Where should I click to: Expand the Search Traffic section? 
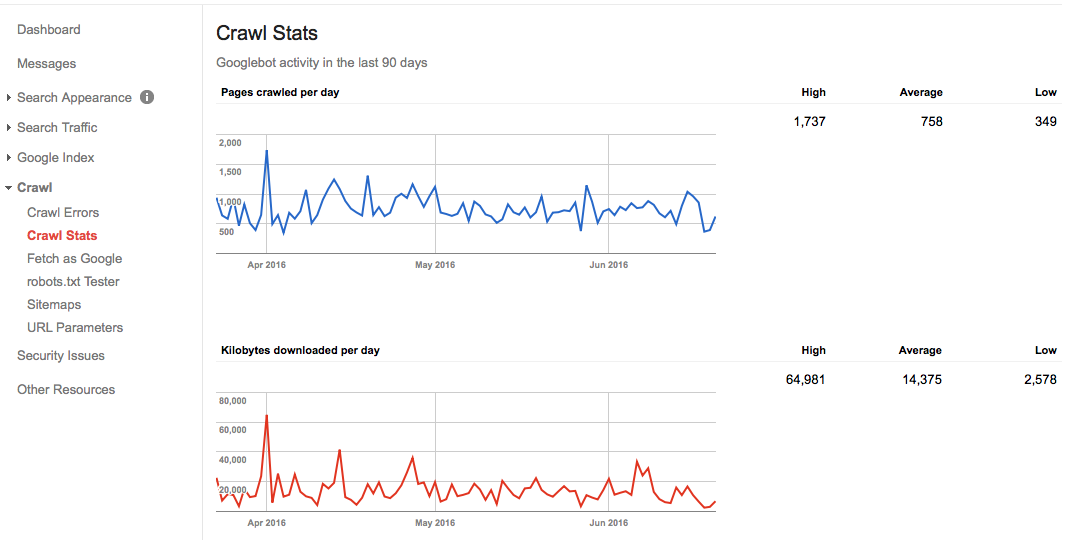[x=9, y=128]
